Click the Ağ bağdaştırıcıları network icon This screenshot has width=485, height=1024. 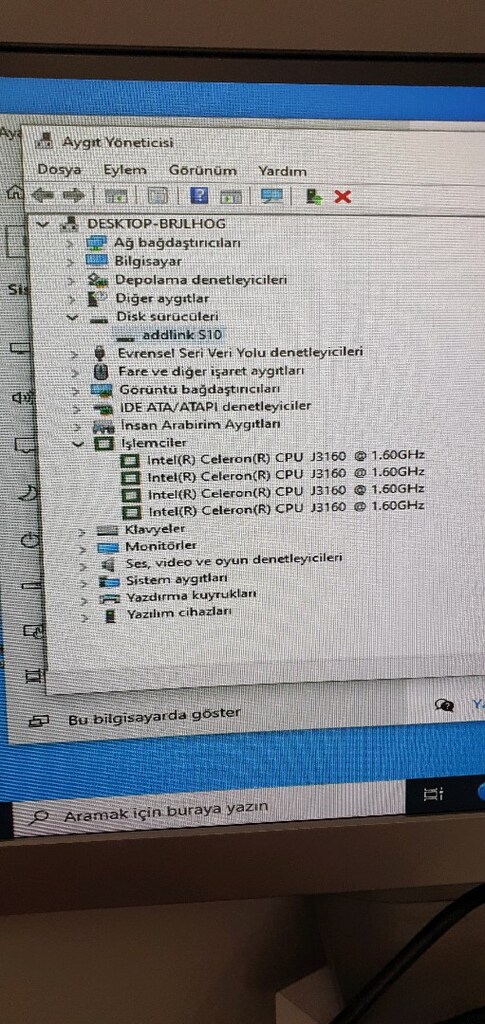point(96,242)
